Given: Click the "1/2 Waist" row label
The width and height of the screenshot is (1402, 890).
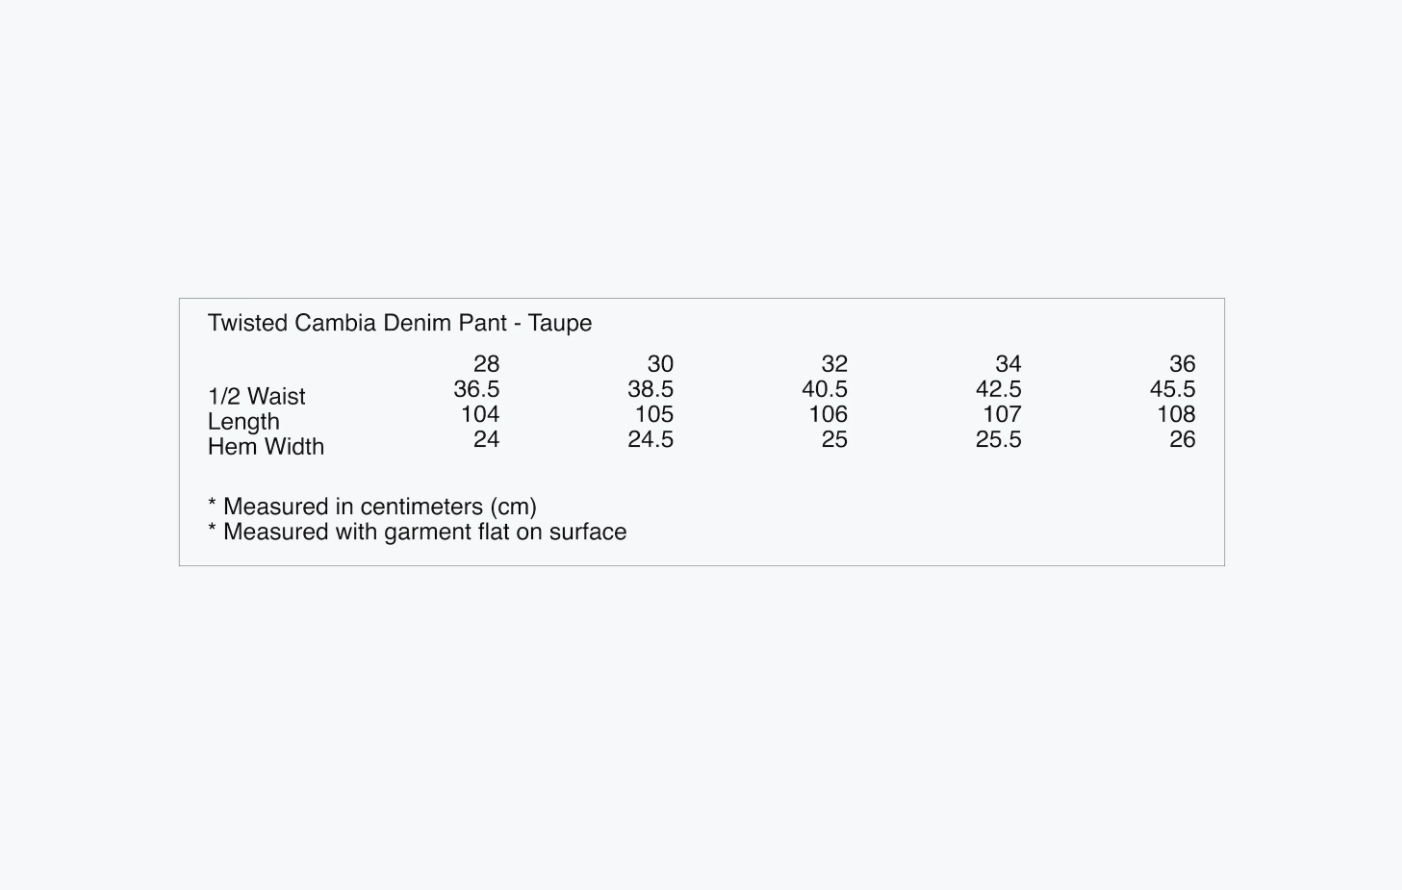Looking at the screenshot, I should 257,396.
